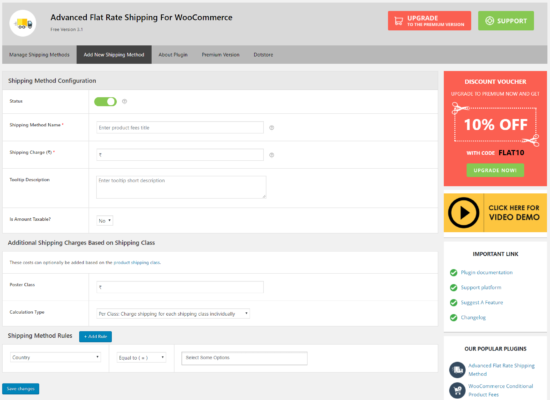The height and width of the screenshot is (400, 550).
Task: Open the Equal to operator dropdown
Action: 141,358
